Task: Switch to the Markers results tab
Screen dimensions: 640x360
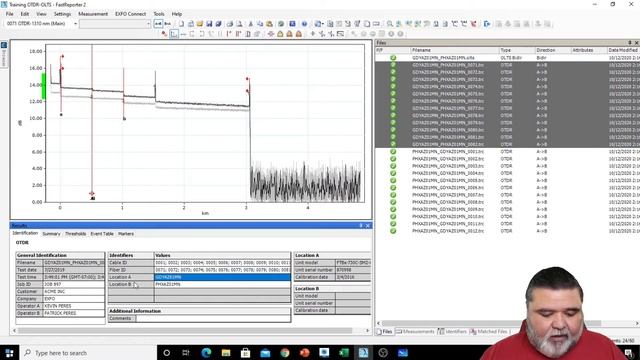Action: pyautogui.click(x=126, y=234)
